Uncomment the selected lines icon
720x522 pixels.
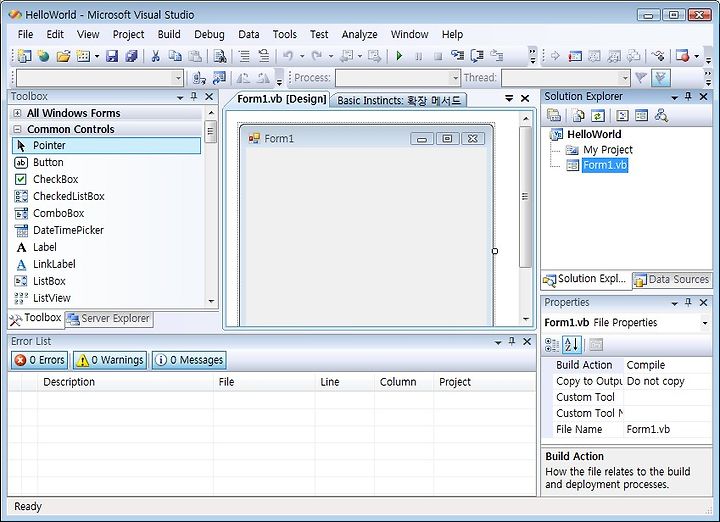[x=264, y=56]
